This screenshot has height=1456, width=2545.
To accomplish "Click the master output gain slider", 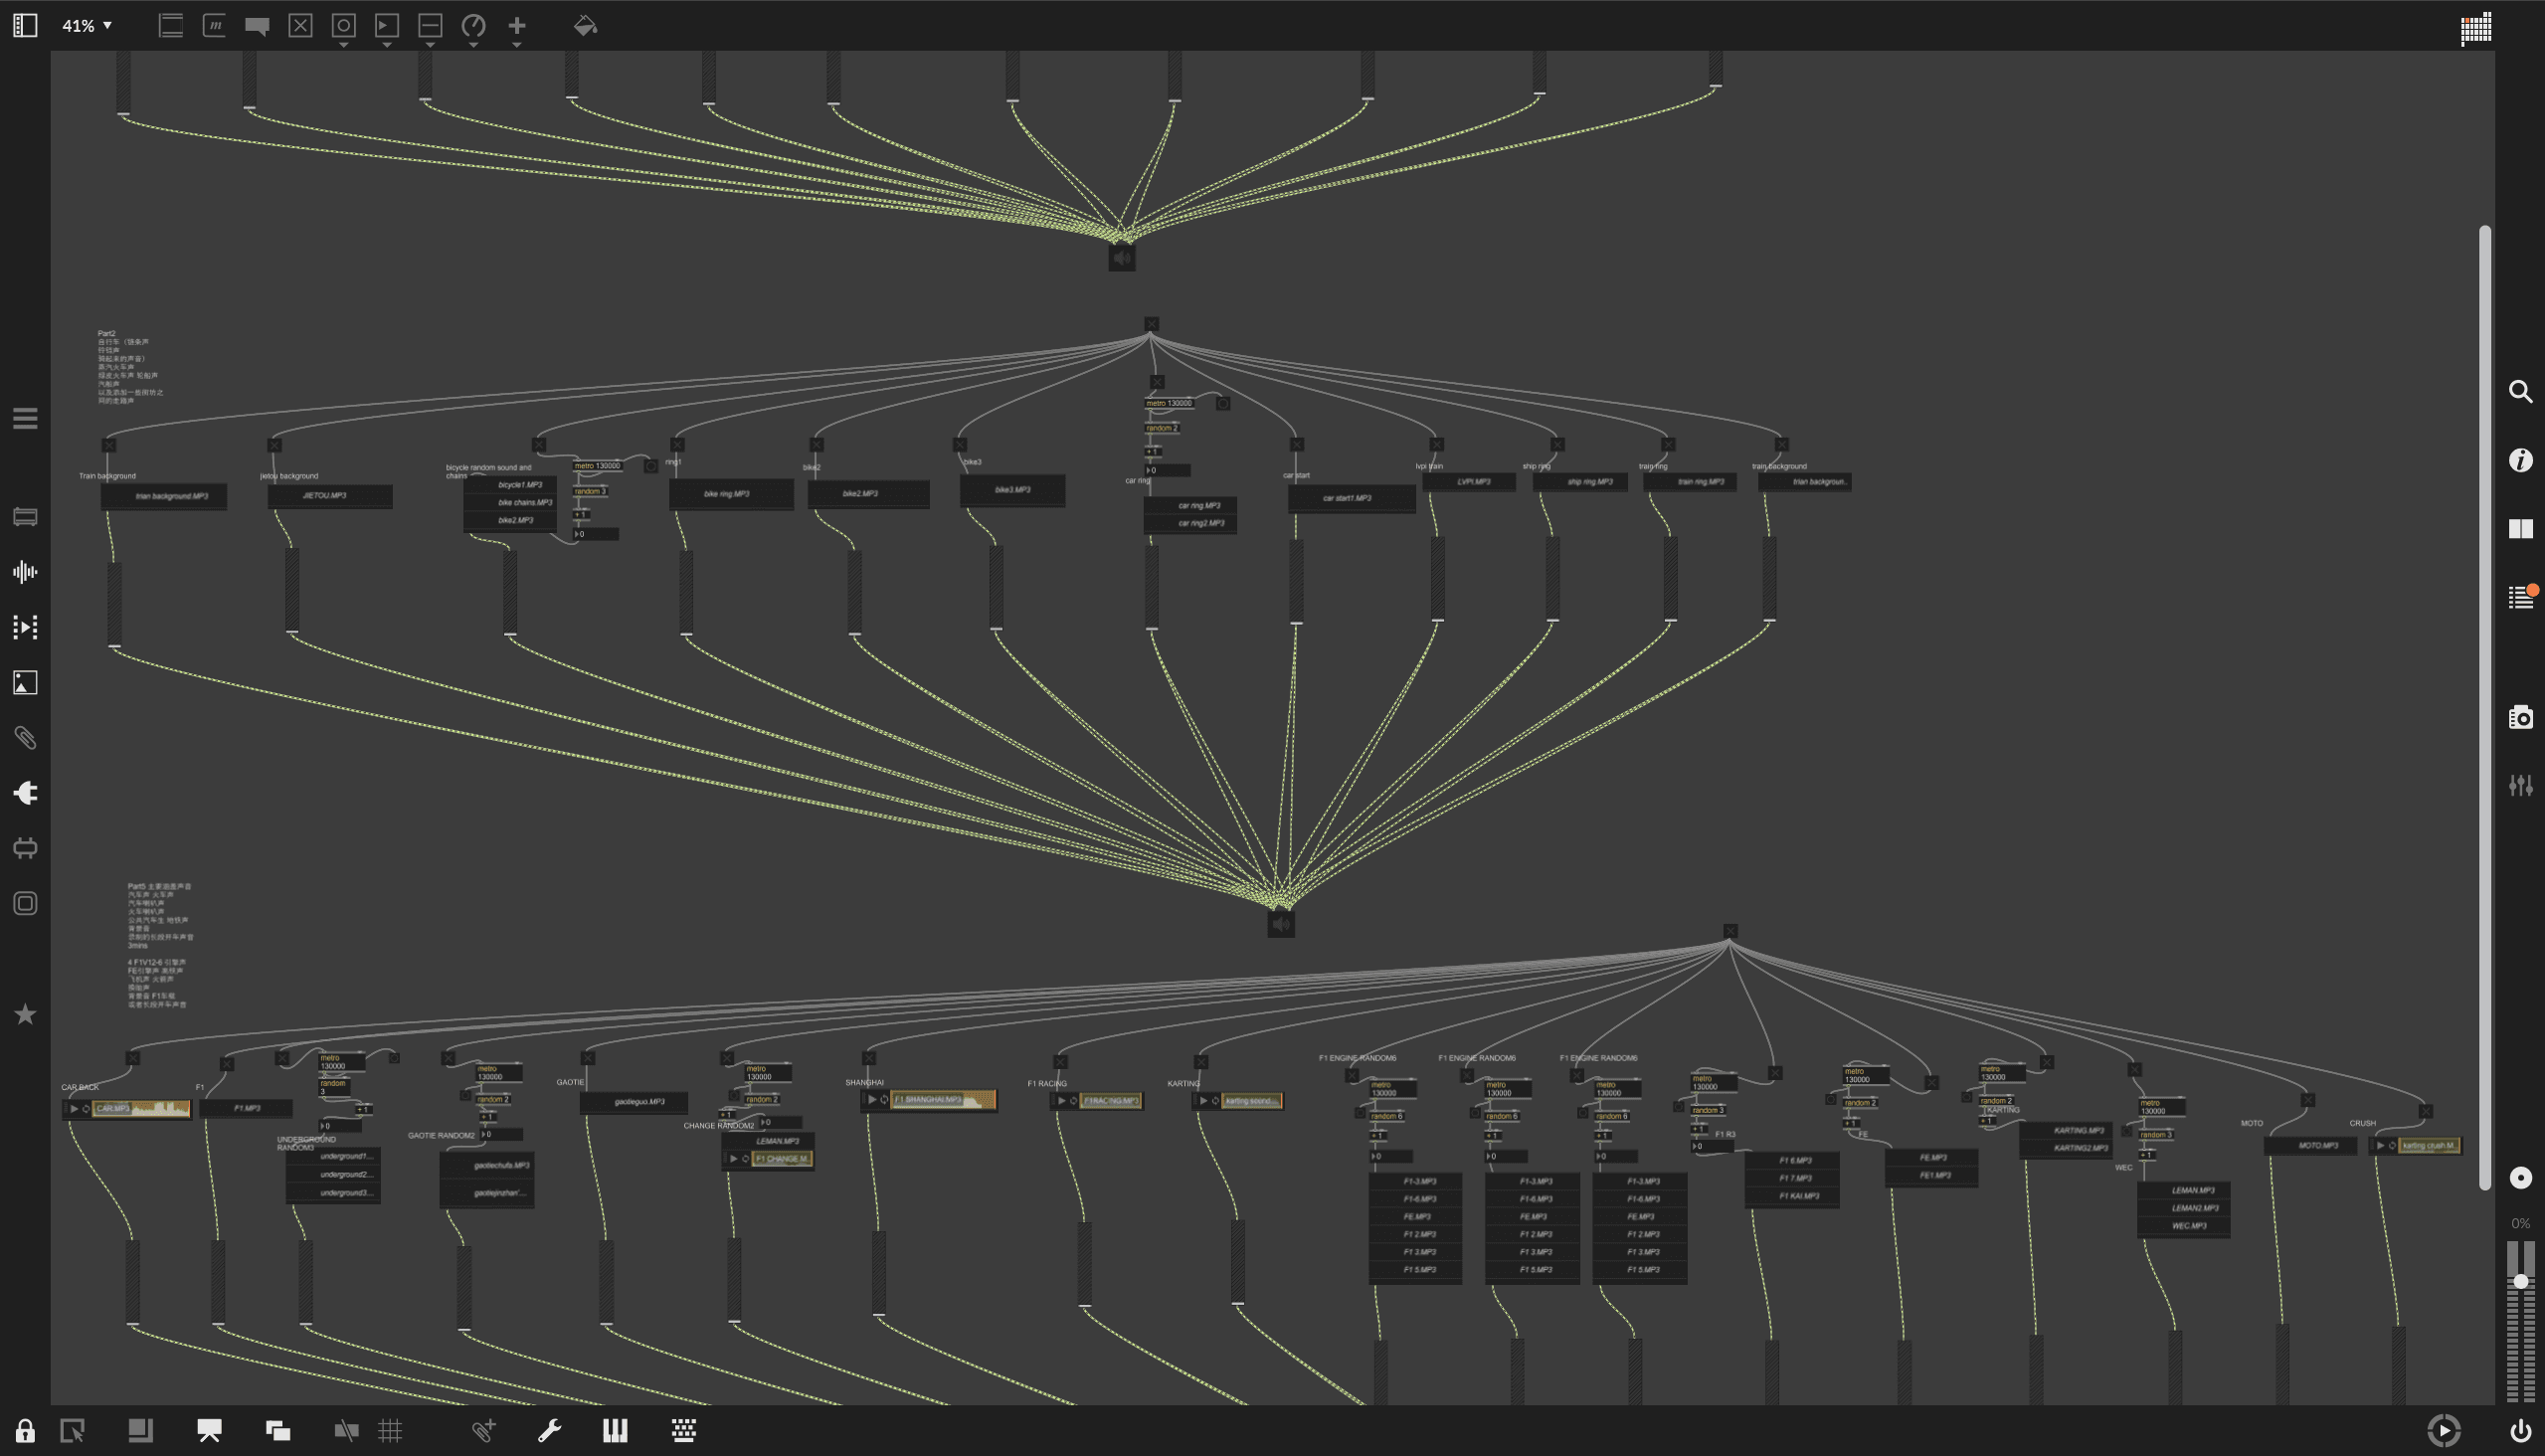I will pyautogui.click(x=2520, y=1282).
